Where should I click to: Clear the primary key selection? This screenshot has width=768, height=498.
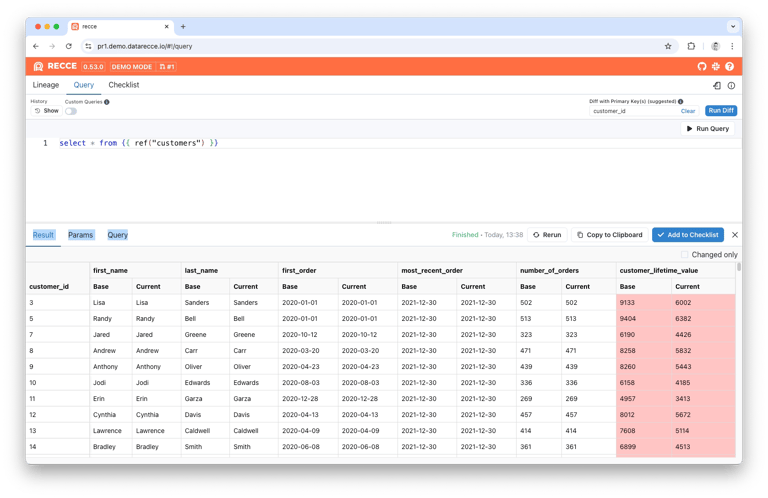click(688, 111)
